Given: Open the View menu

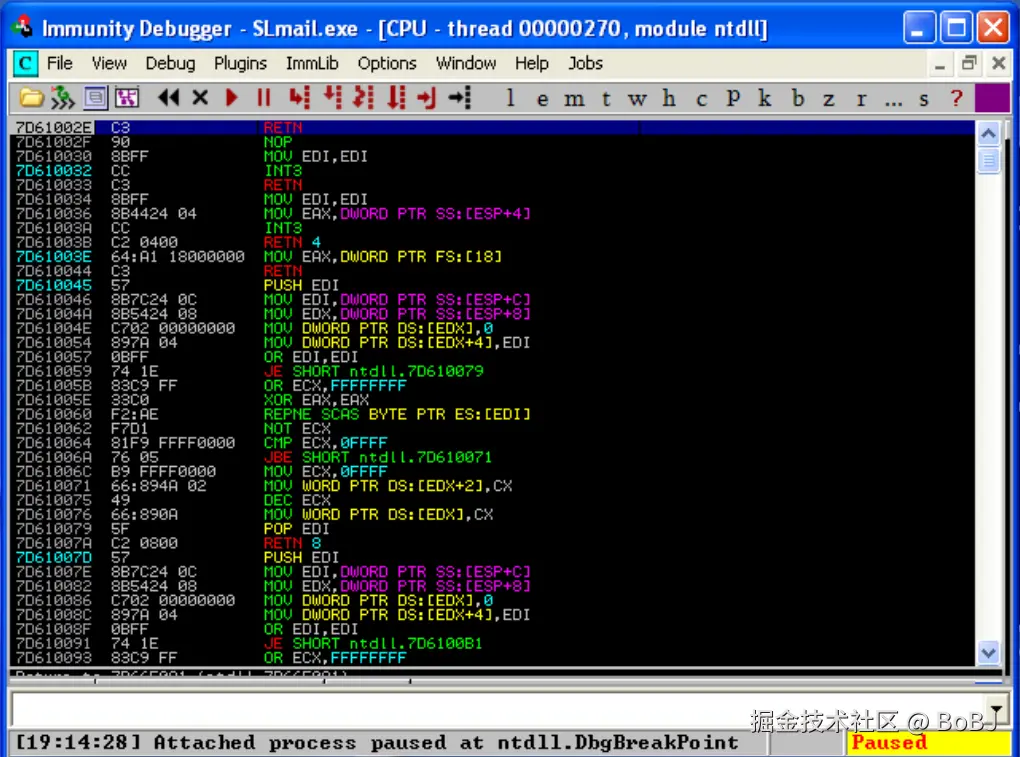Looking at the screenshot, I should (x=109, y=63).
